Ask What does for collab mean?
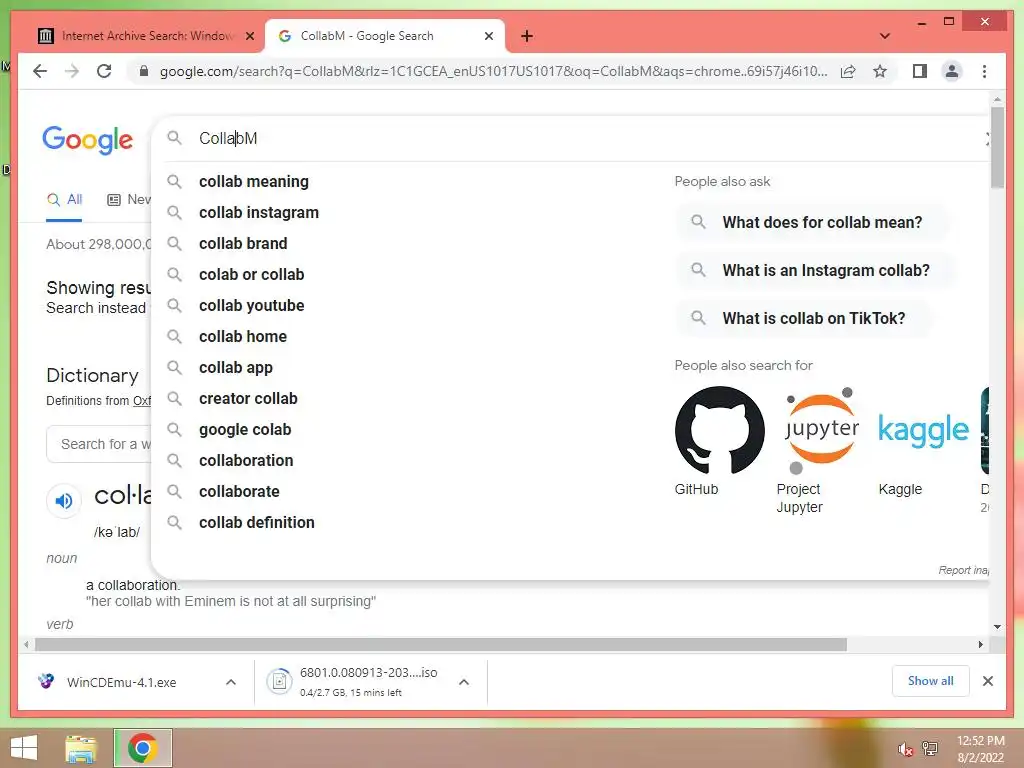Image resolution: width=1024 pixels, height=768 pixels. click(x=812, y=222)
